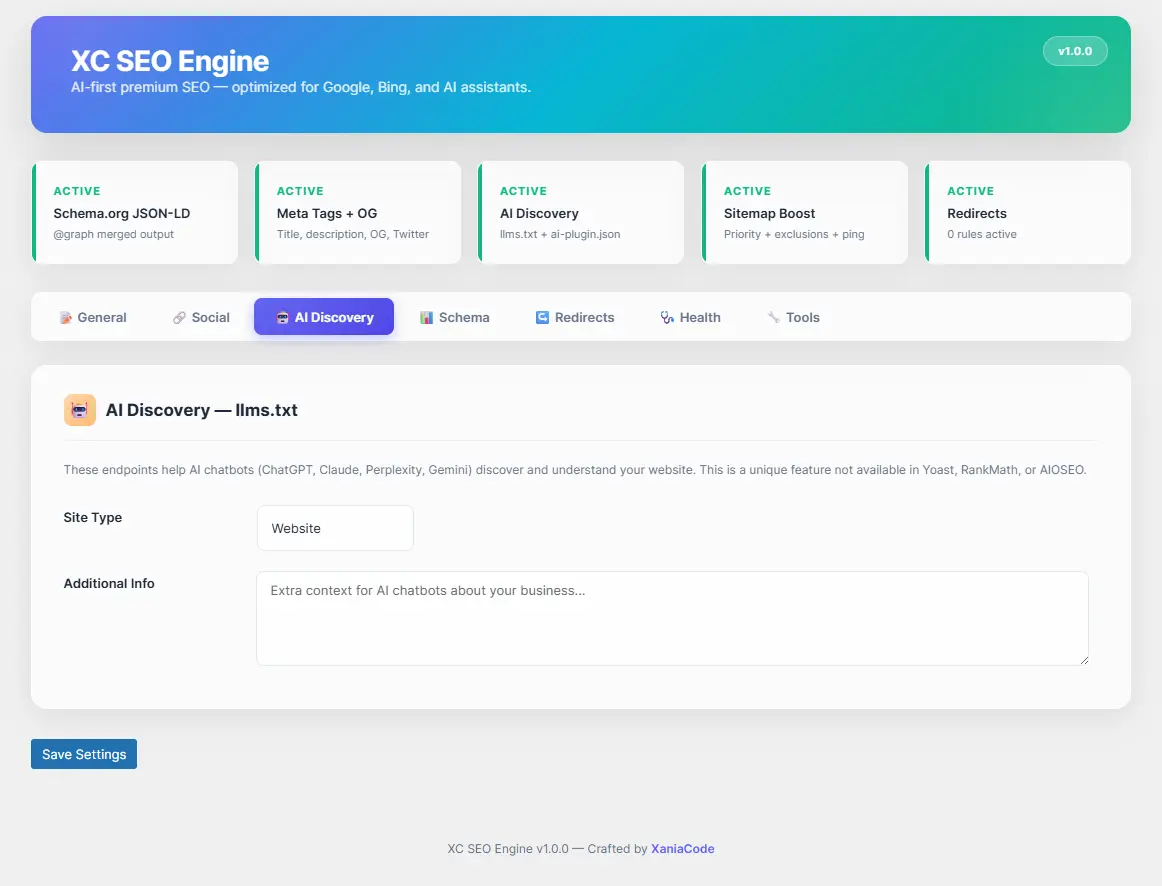Click the 'AI-first premium SEO' tagline
Viewport: 1162px width, 886px height.
tap(301, 87)
